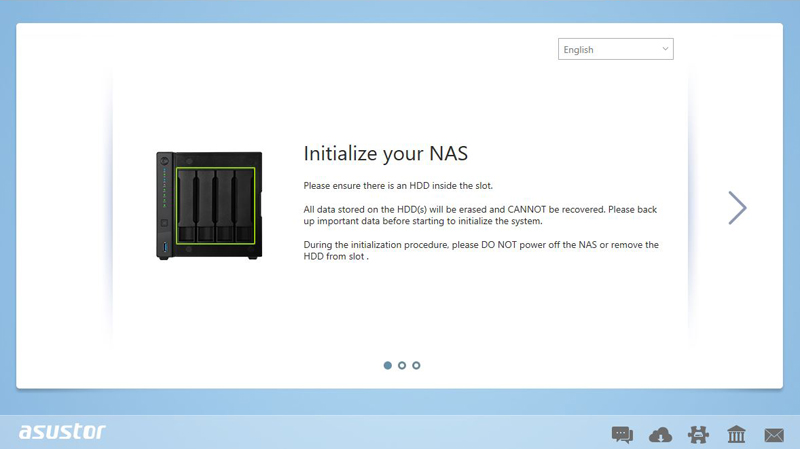800x449 pixels.
Task: Click the cloud download icon
Action: click(660, 435)
